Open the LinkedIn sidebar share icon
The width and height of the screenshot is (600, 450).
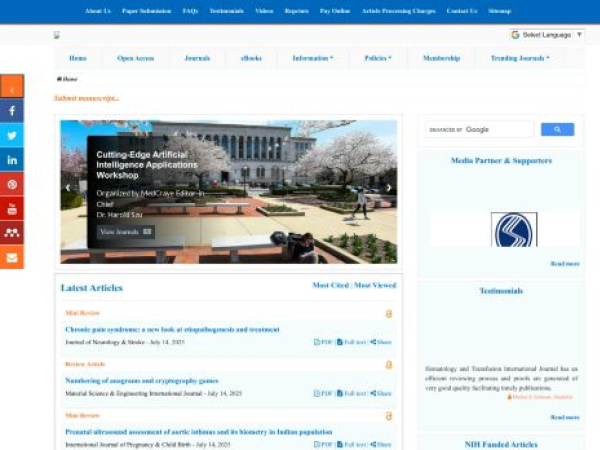12,160
